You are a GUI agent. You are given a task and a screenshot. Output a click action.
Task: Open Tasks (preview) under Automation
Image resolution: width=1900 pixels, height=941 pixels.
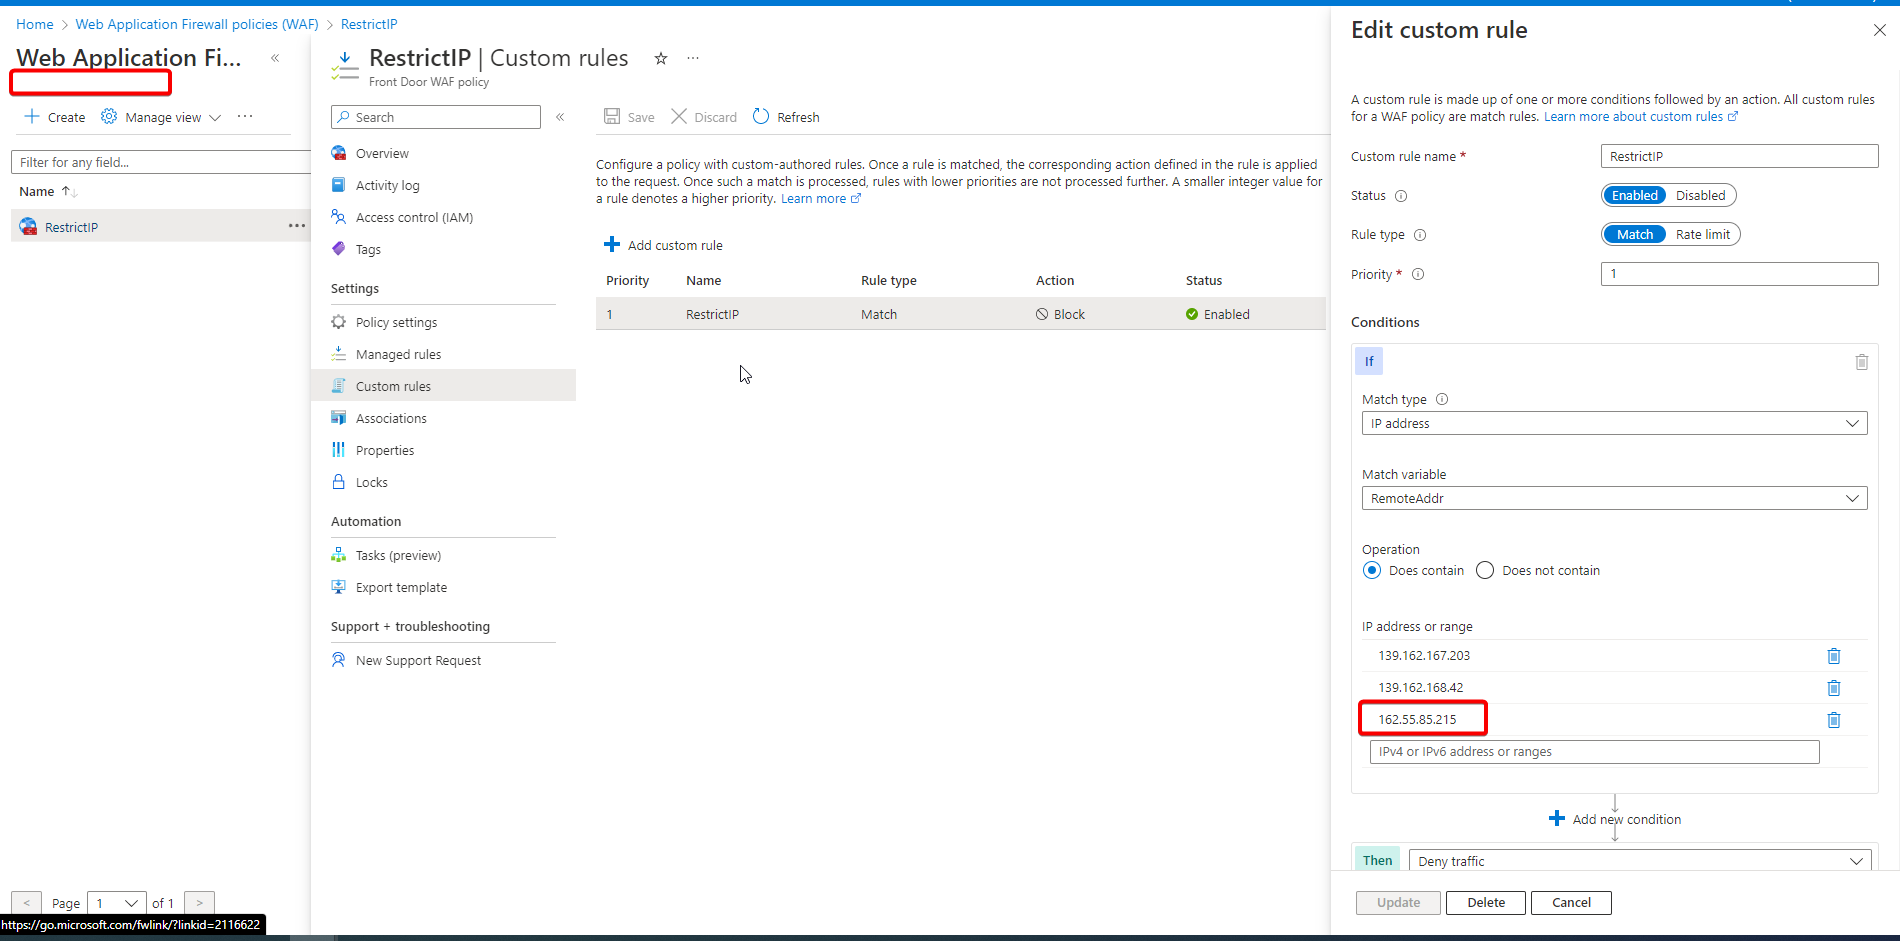tap(398, 555)
